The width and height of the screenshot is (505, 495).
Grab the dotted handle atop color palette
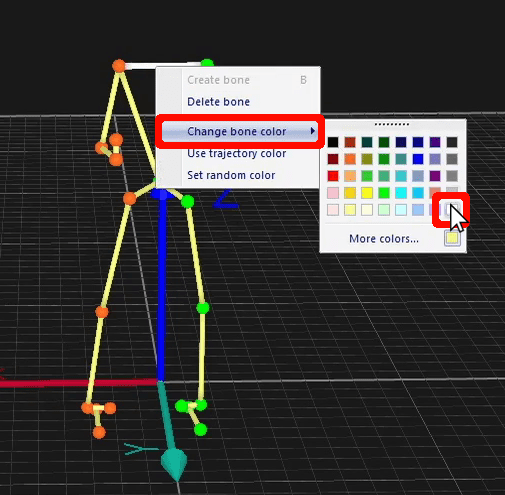coord(392,124)
